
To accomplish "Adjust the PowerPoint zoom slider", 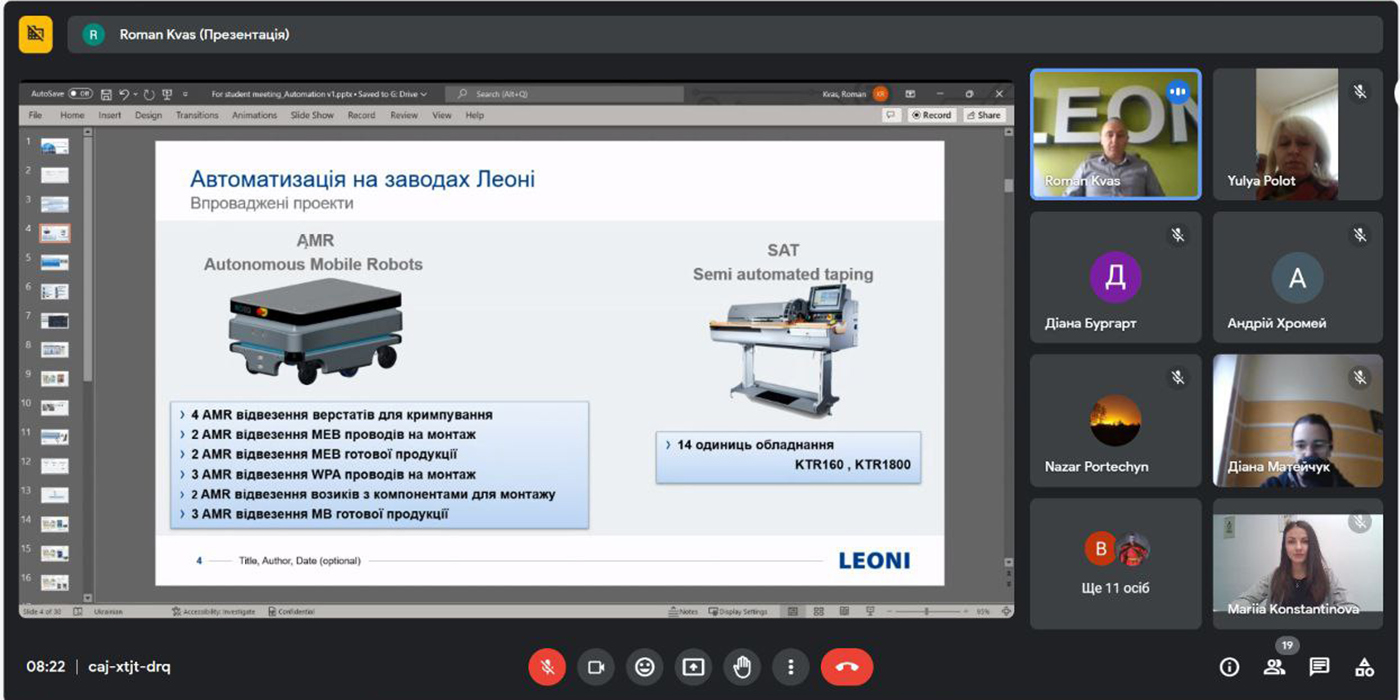I will coord(927,611).
